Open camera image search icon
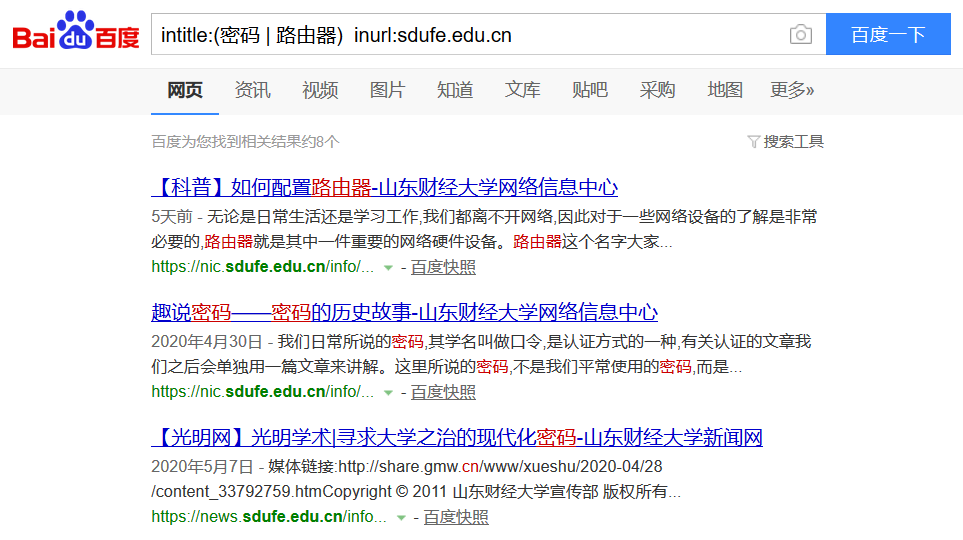This screenshot has width=963, height=540. pos(800,35)
